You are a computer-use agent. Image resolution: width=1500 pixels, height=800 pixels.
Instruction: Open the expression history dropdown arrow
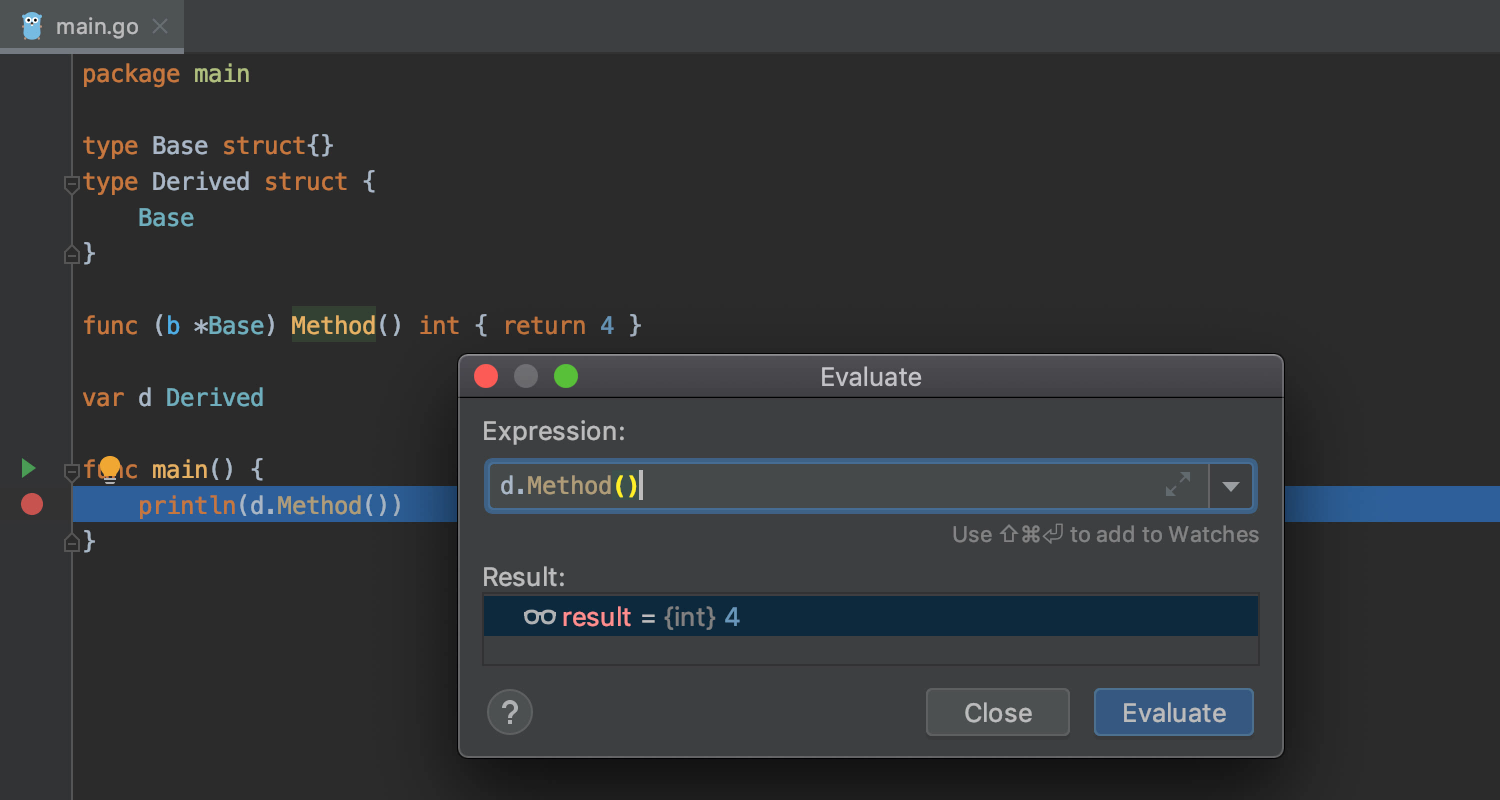[x=1231, y=486]
